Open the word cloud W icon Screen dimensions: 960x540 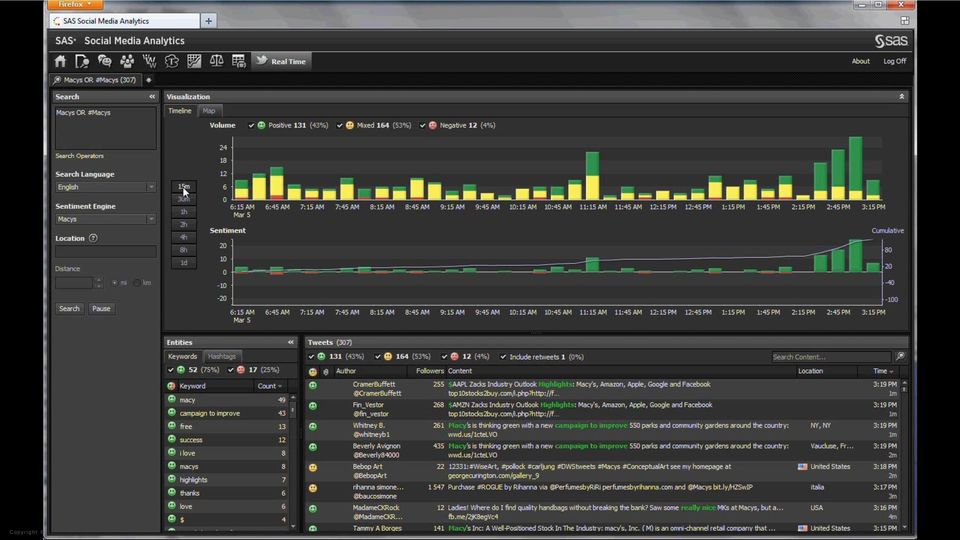pyautogui.click(x=149, y=61)
